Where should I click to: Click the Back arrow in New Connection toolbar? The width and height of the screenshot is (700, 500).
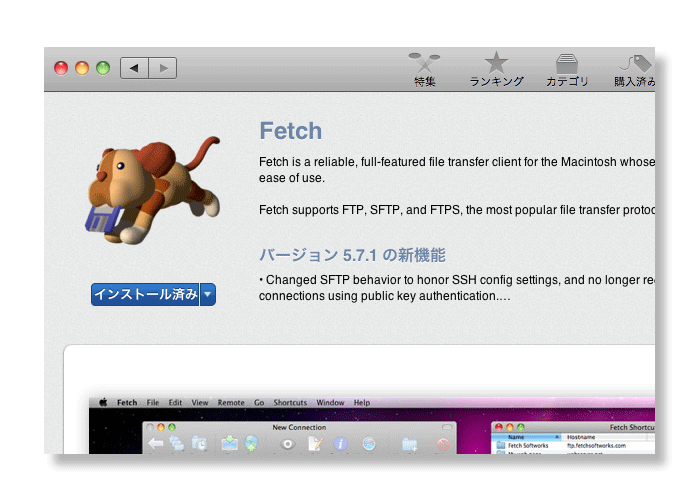tap(156, 444)
